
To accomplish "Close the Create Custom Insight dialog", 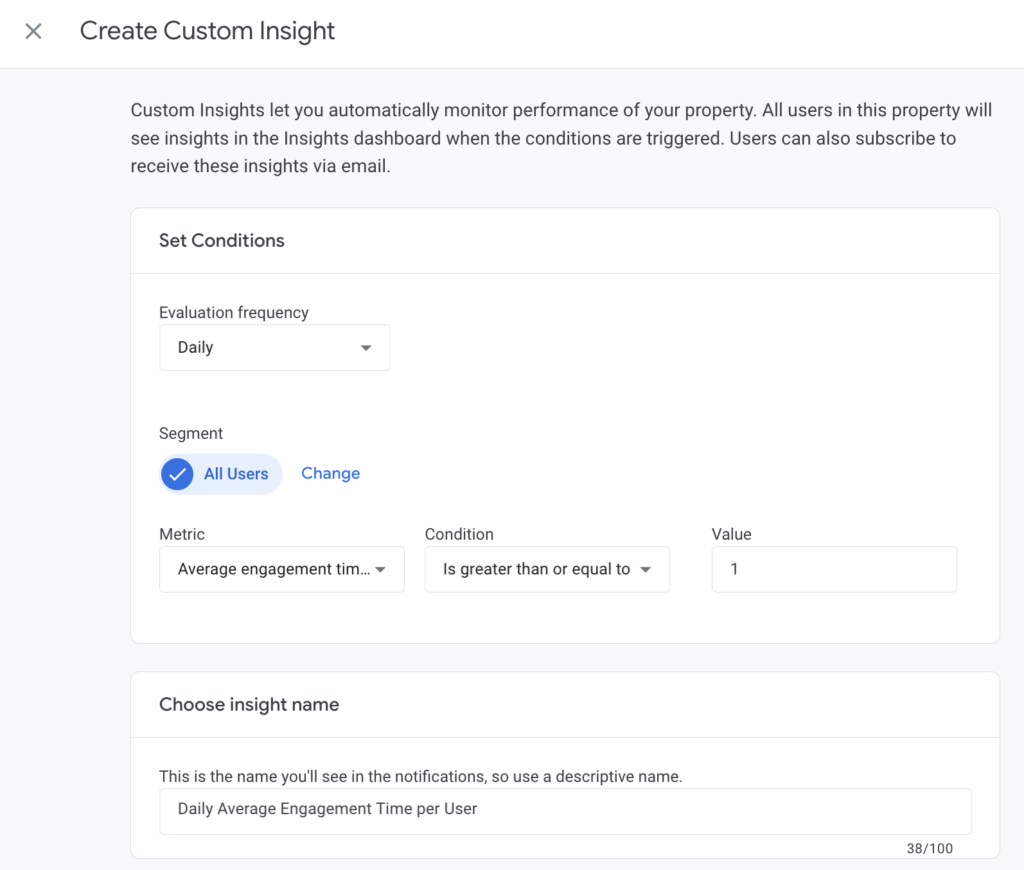I will (x=33, y=31).
